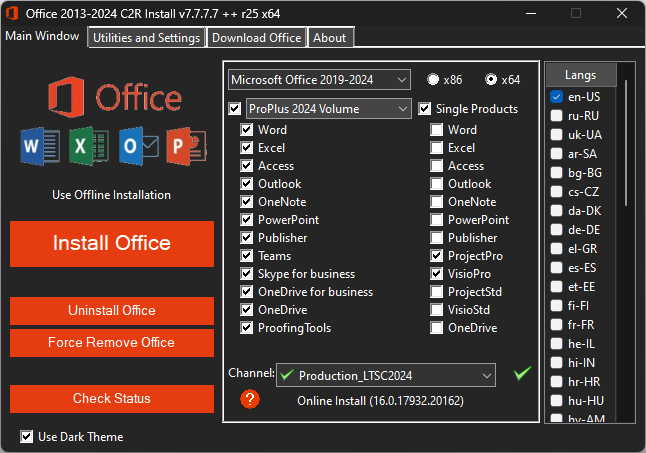This screenshot has height=453, width=646.
Task: Open the About tab
Action: click(x=330, y=38)
